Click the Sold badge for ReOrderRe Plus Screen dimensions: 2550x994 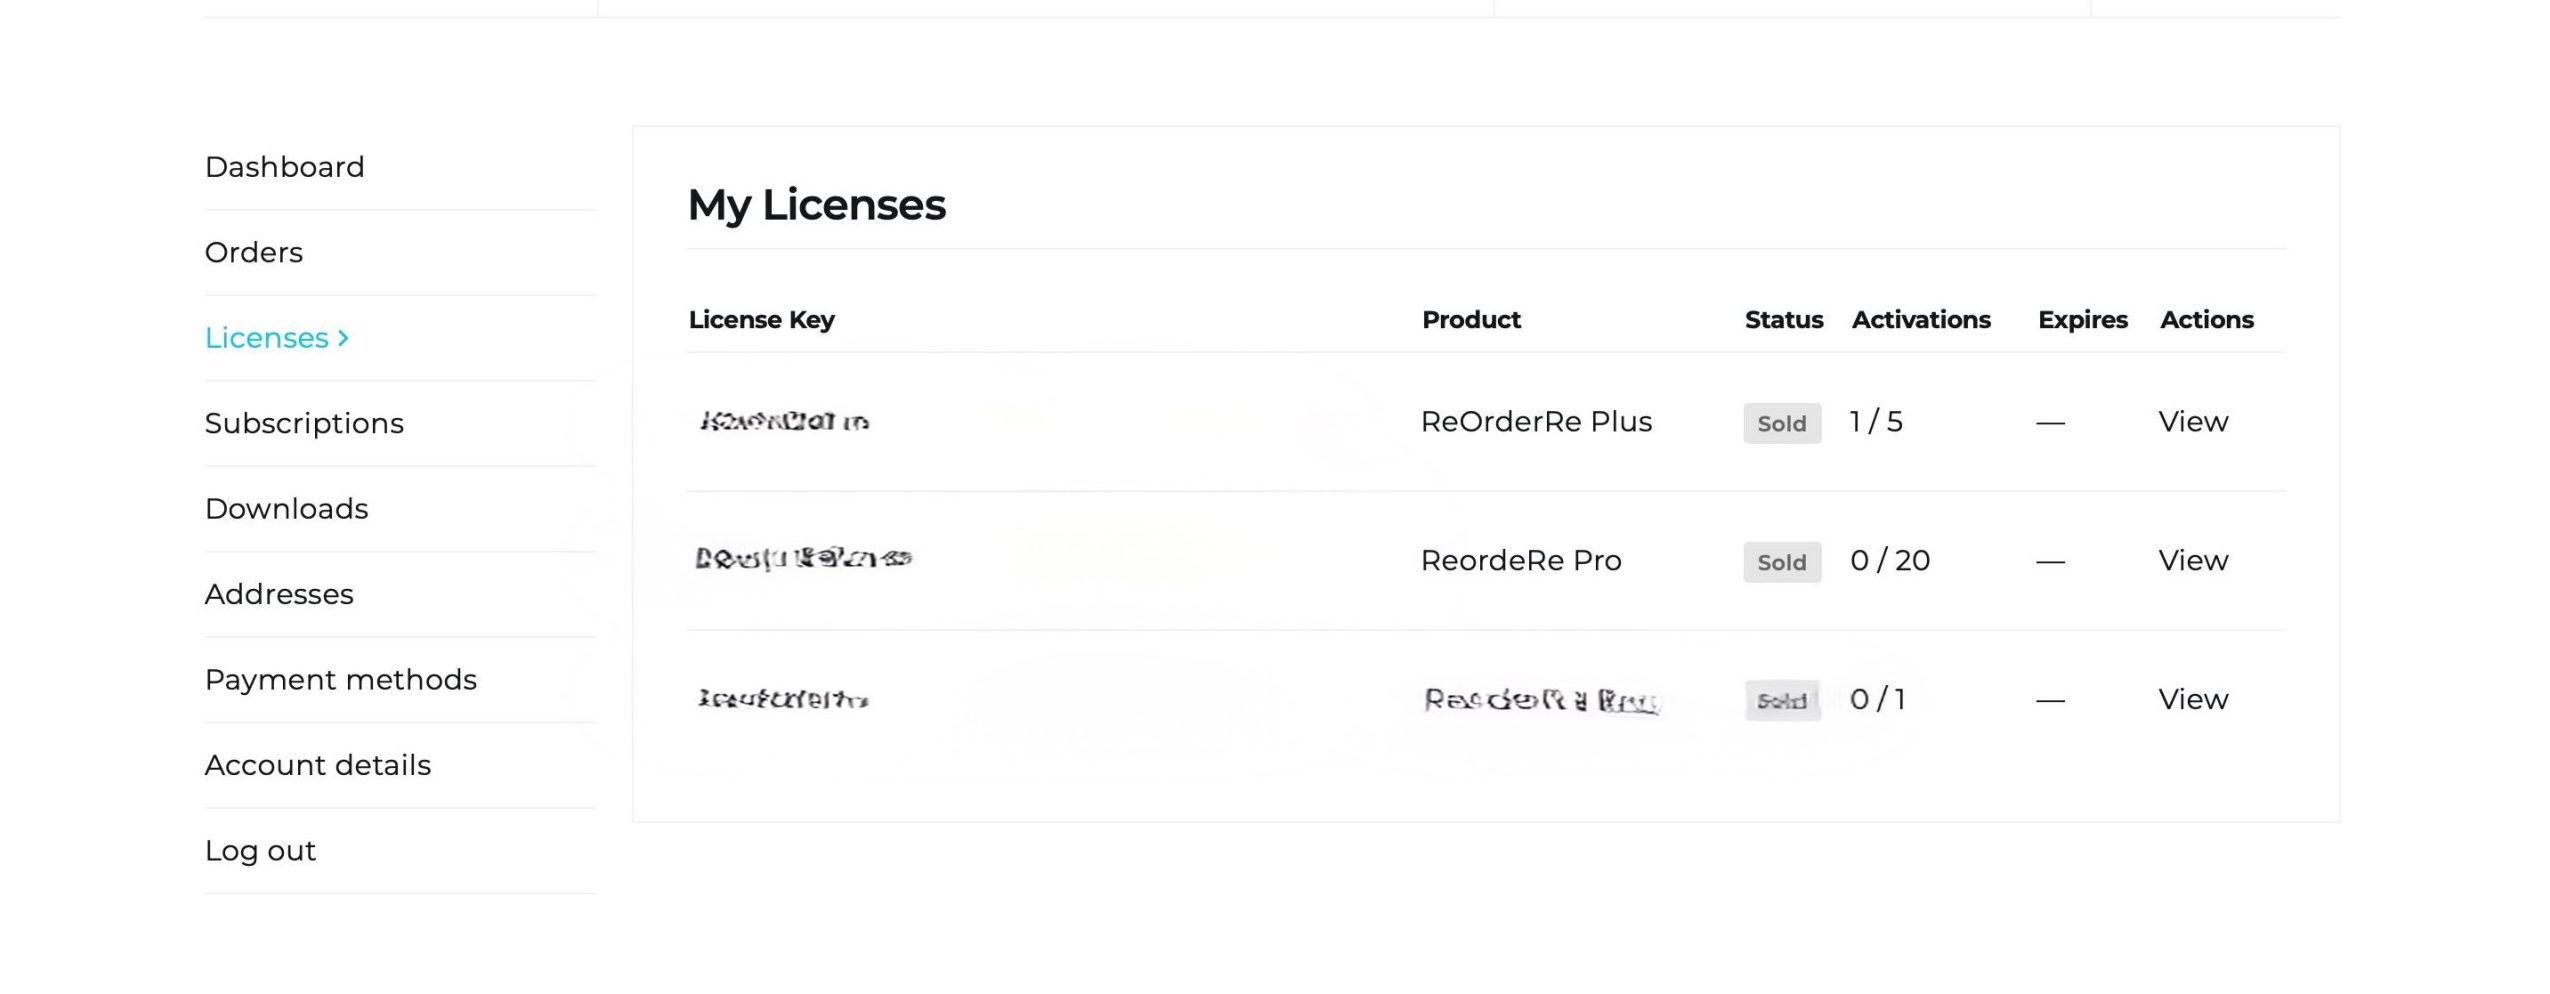tap(1781, 424)
